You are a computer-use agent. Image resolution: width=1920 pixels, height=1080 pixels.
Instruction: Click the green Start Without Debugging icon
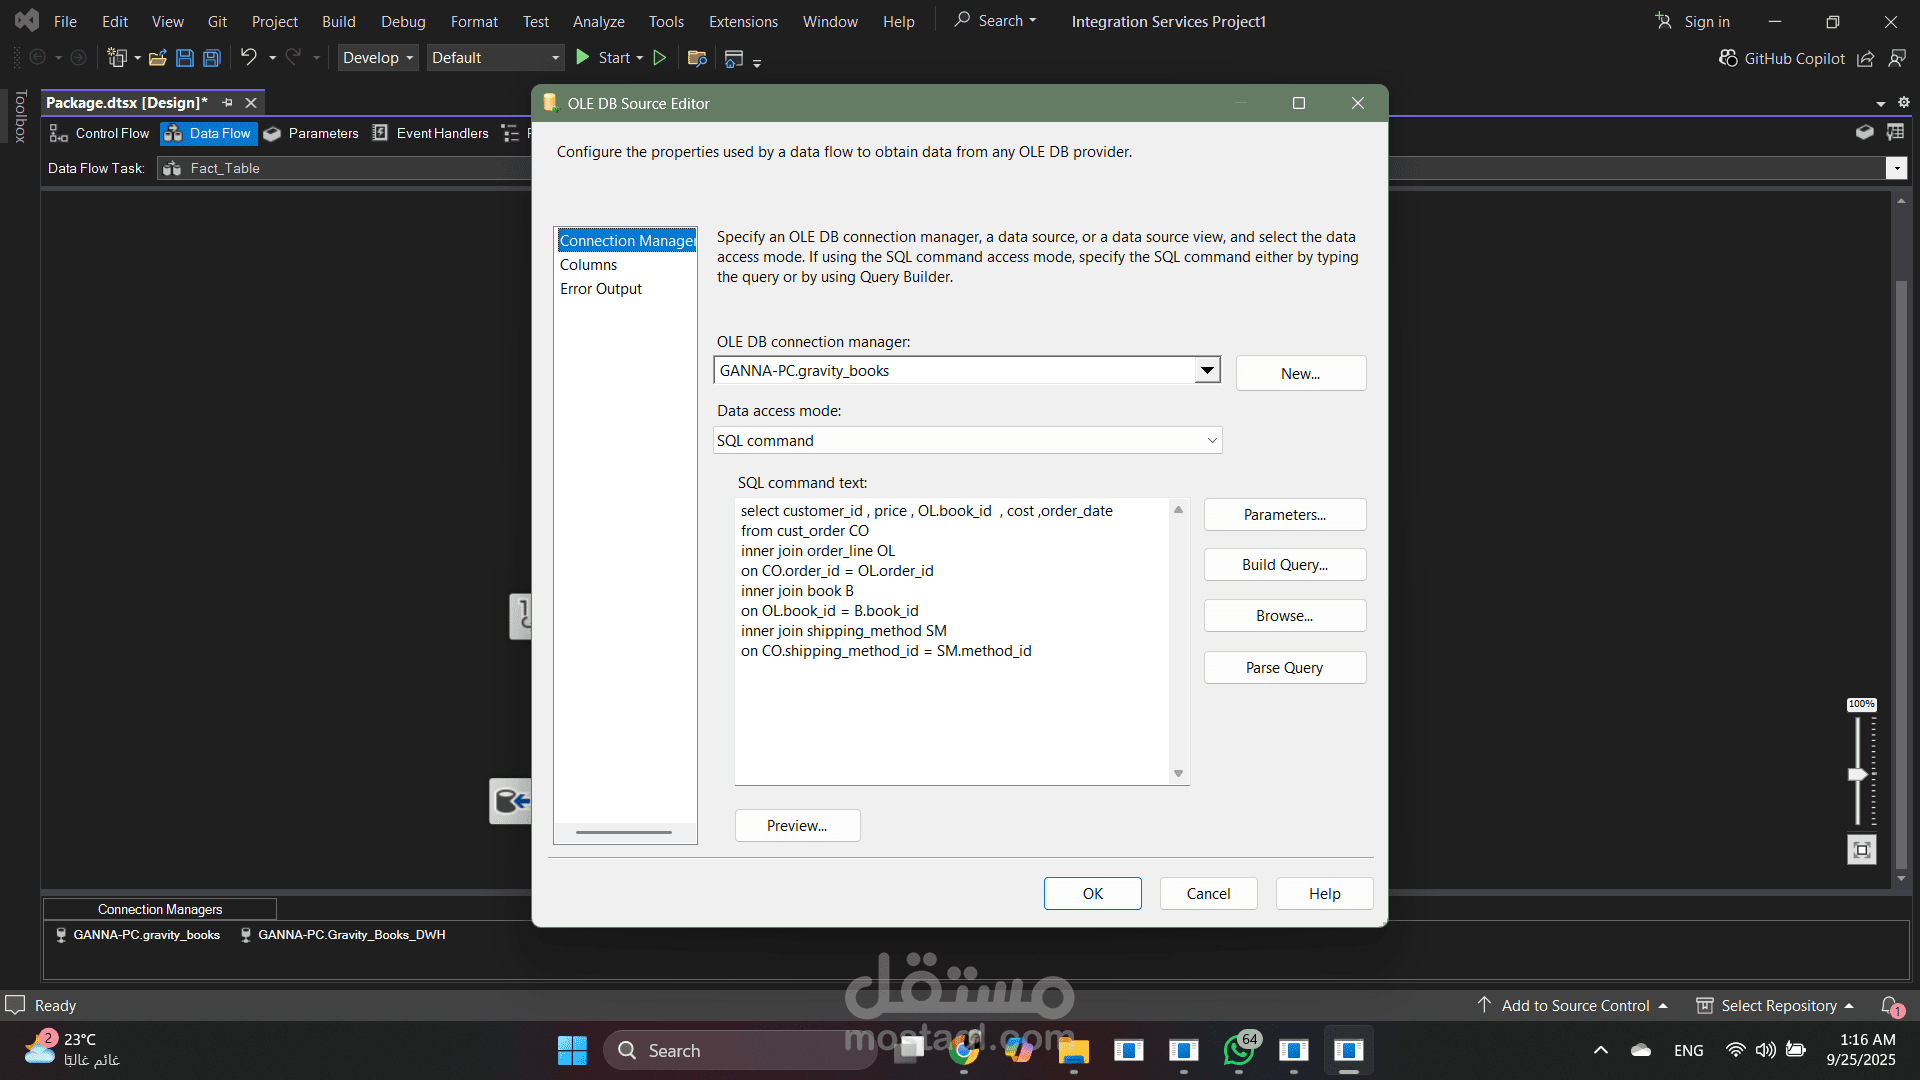pyautogui.click(x=660, y=58)
